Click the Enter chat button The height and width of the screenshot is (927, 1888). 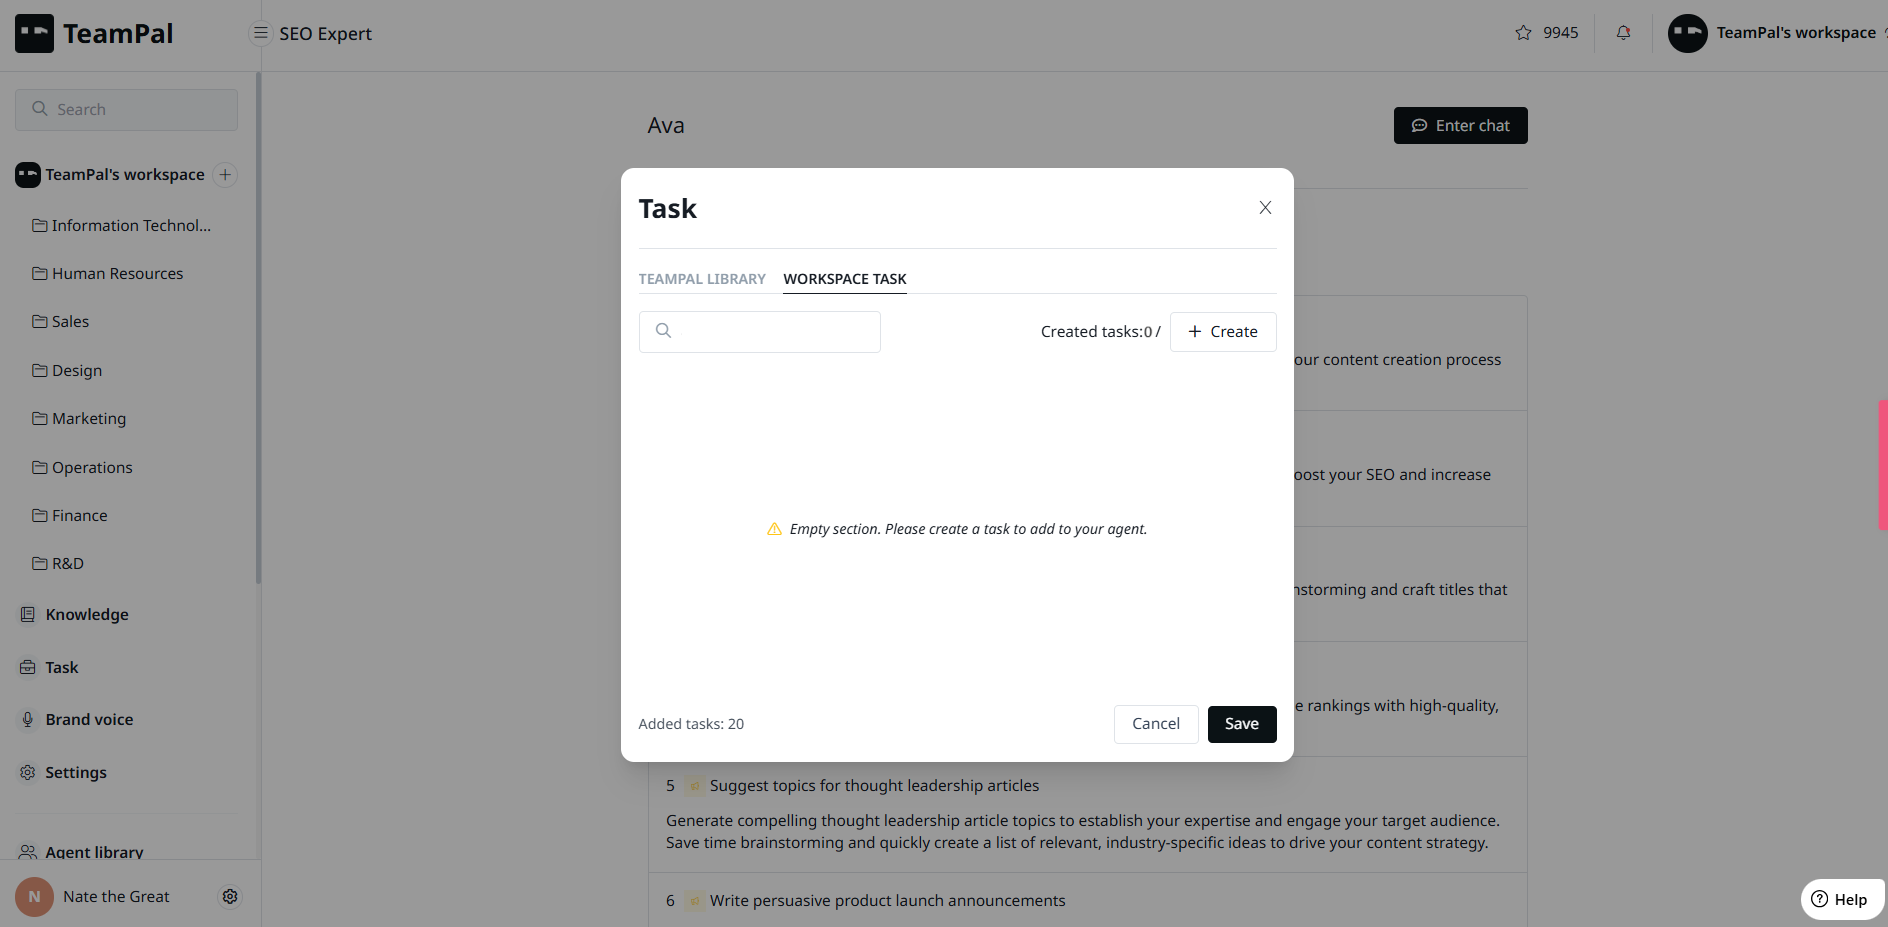pyautogui.click(x=1460, y=126)
